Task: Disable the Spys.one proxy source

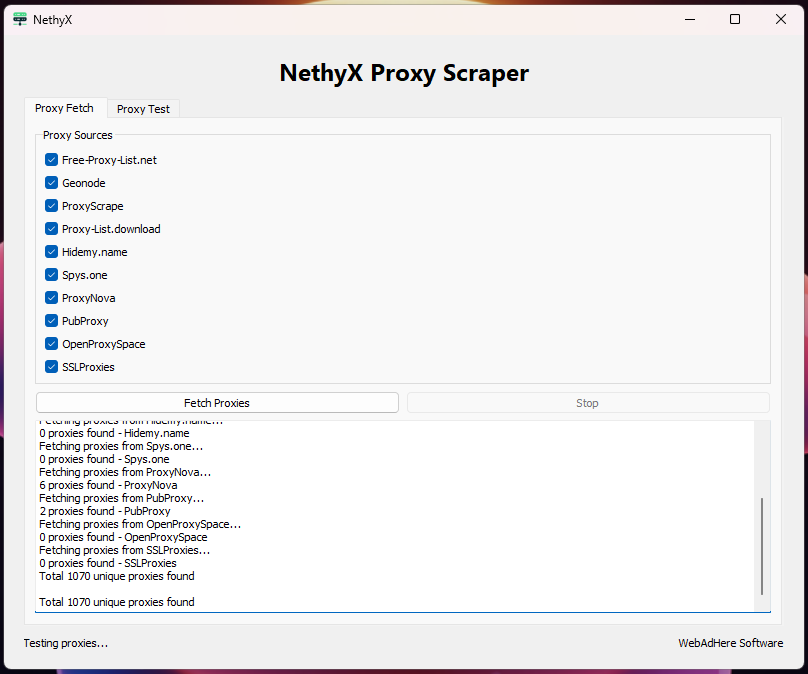Action: (51, 275)
